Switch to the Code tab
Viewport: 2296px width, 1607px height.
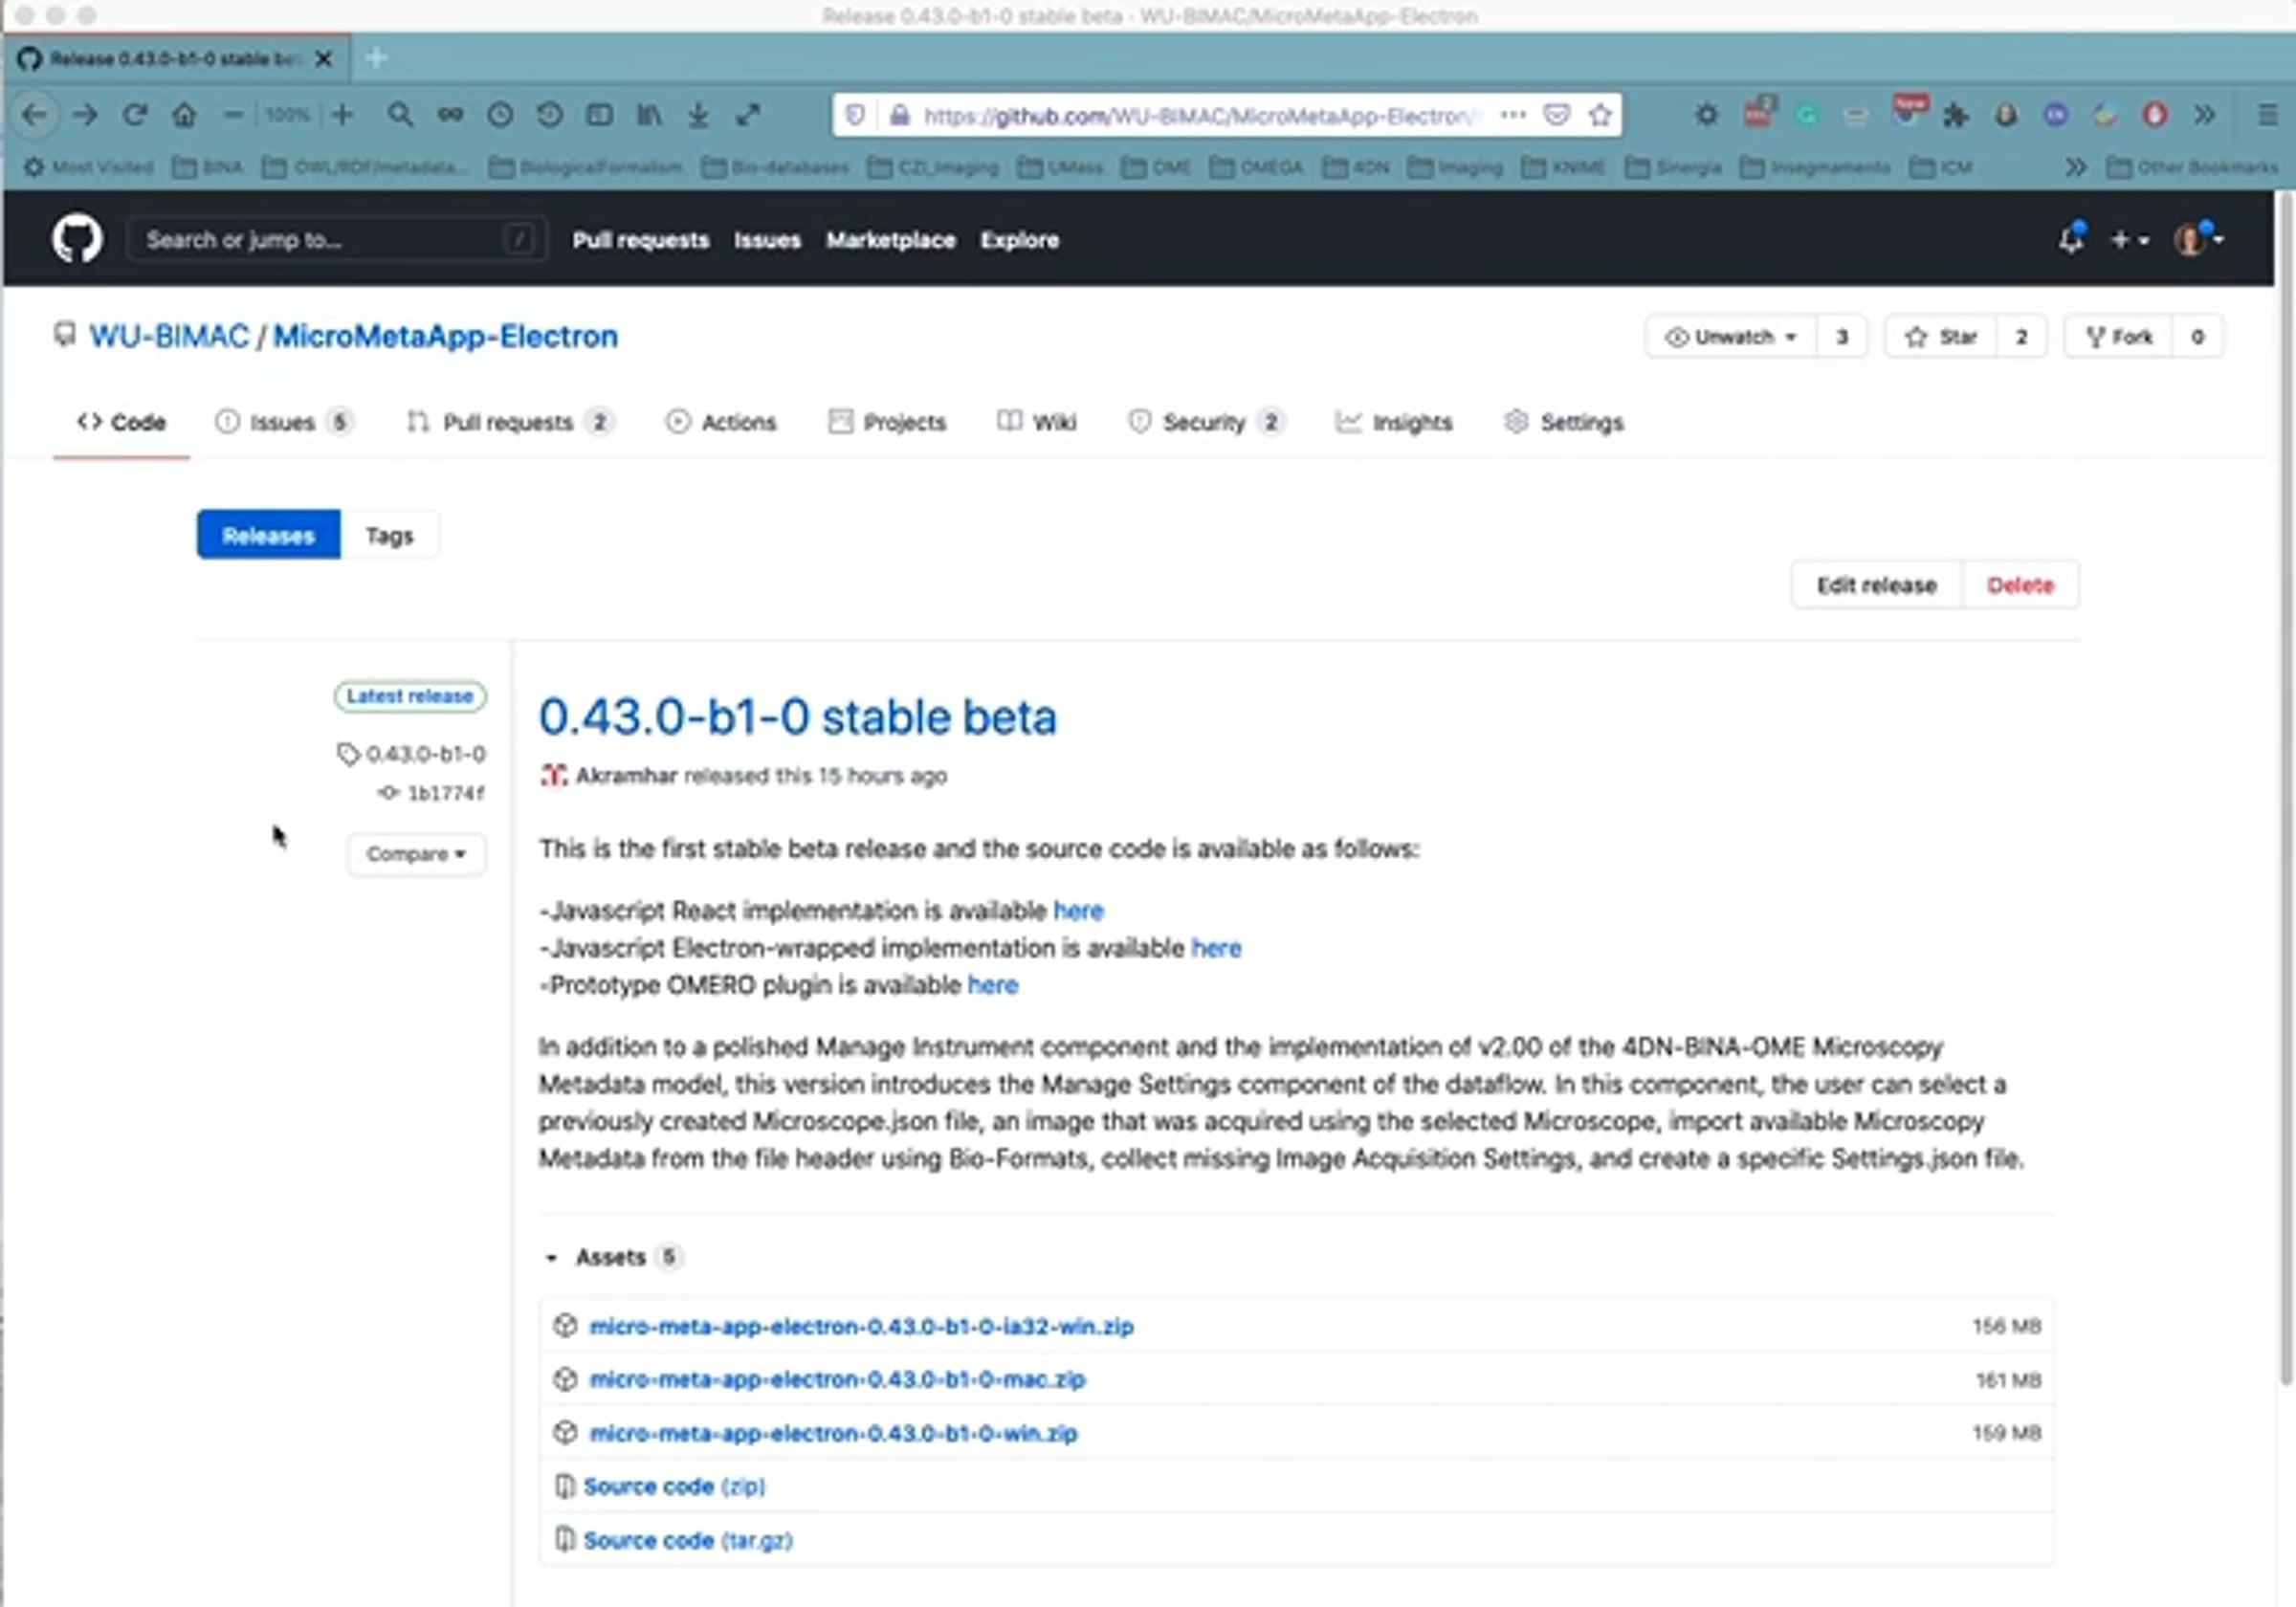pyautogui.click(x=121, y=422)
